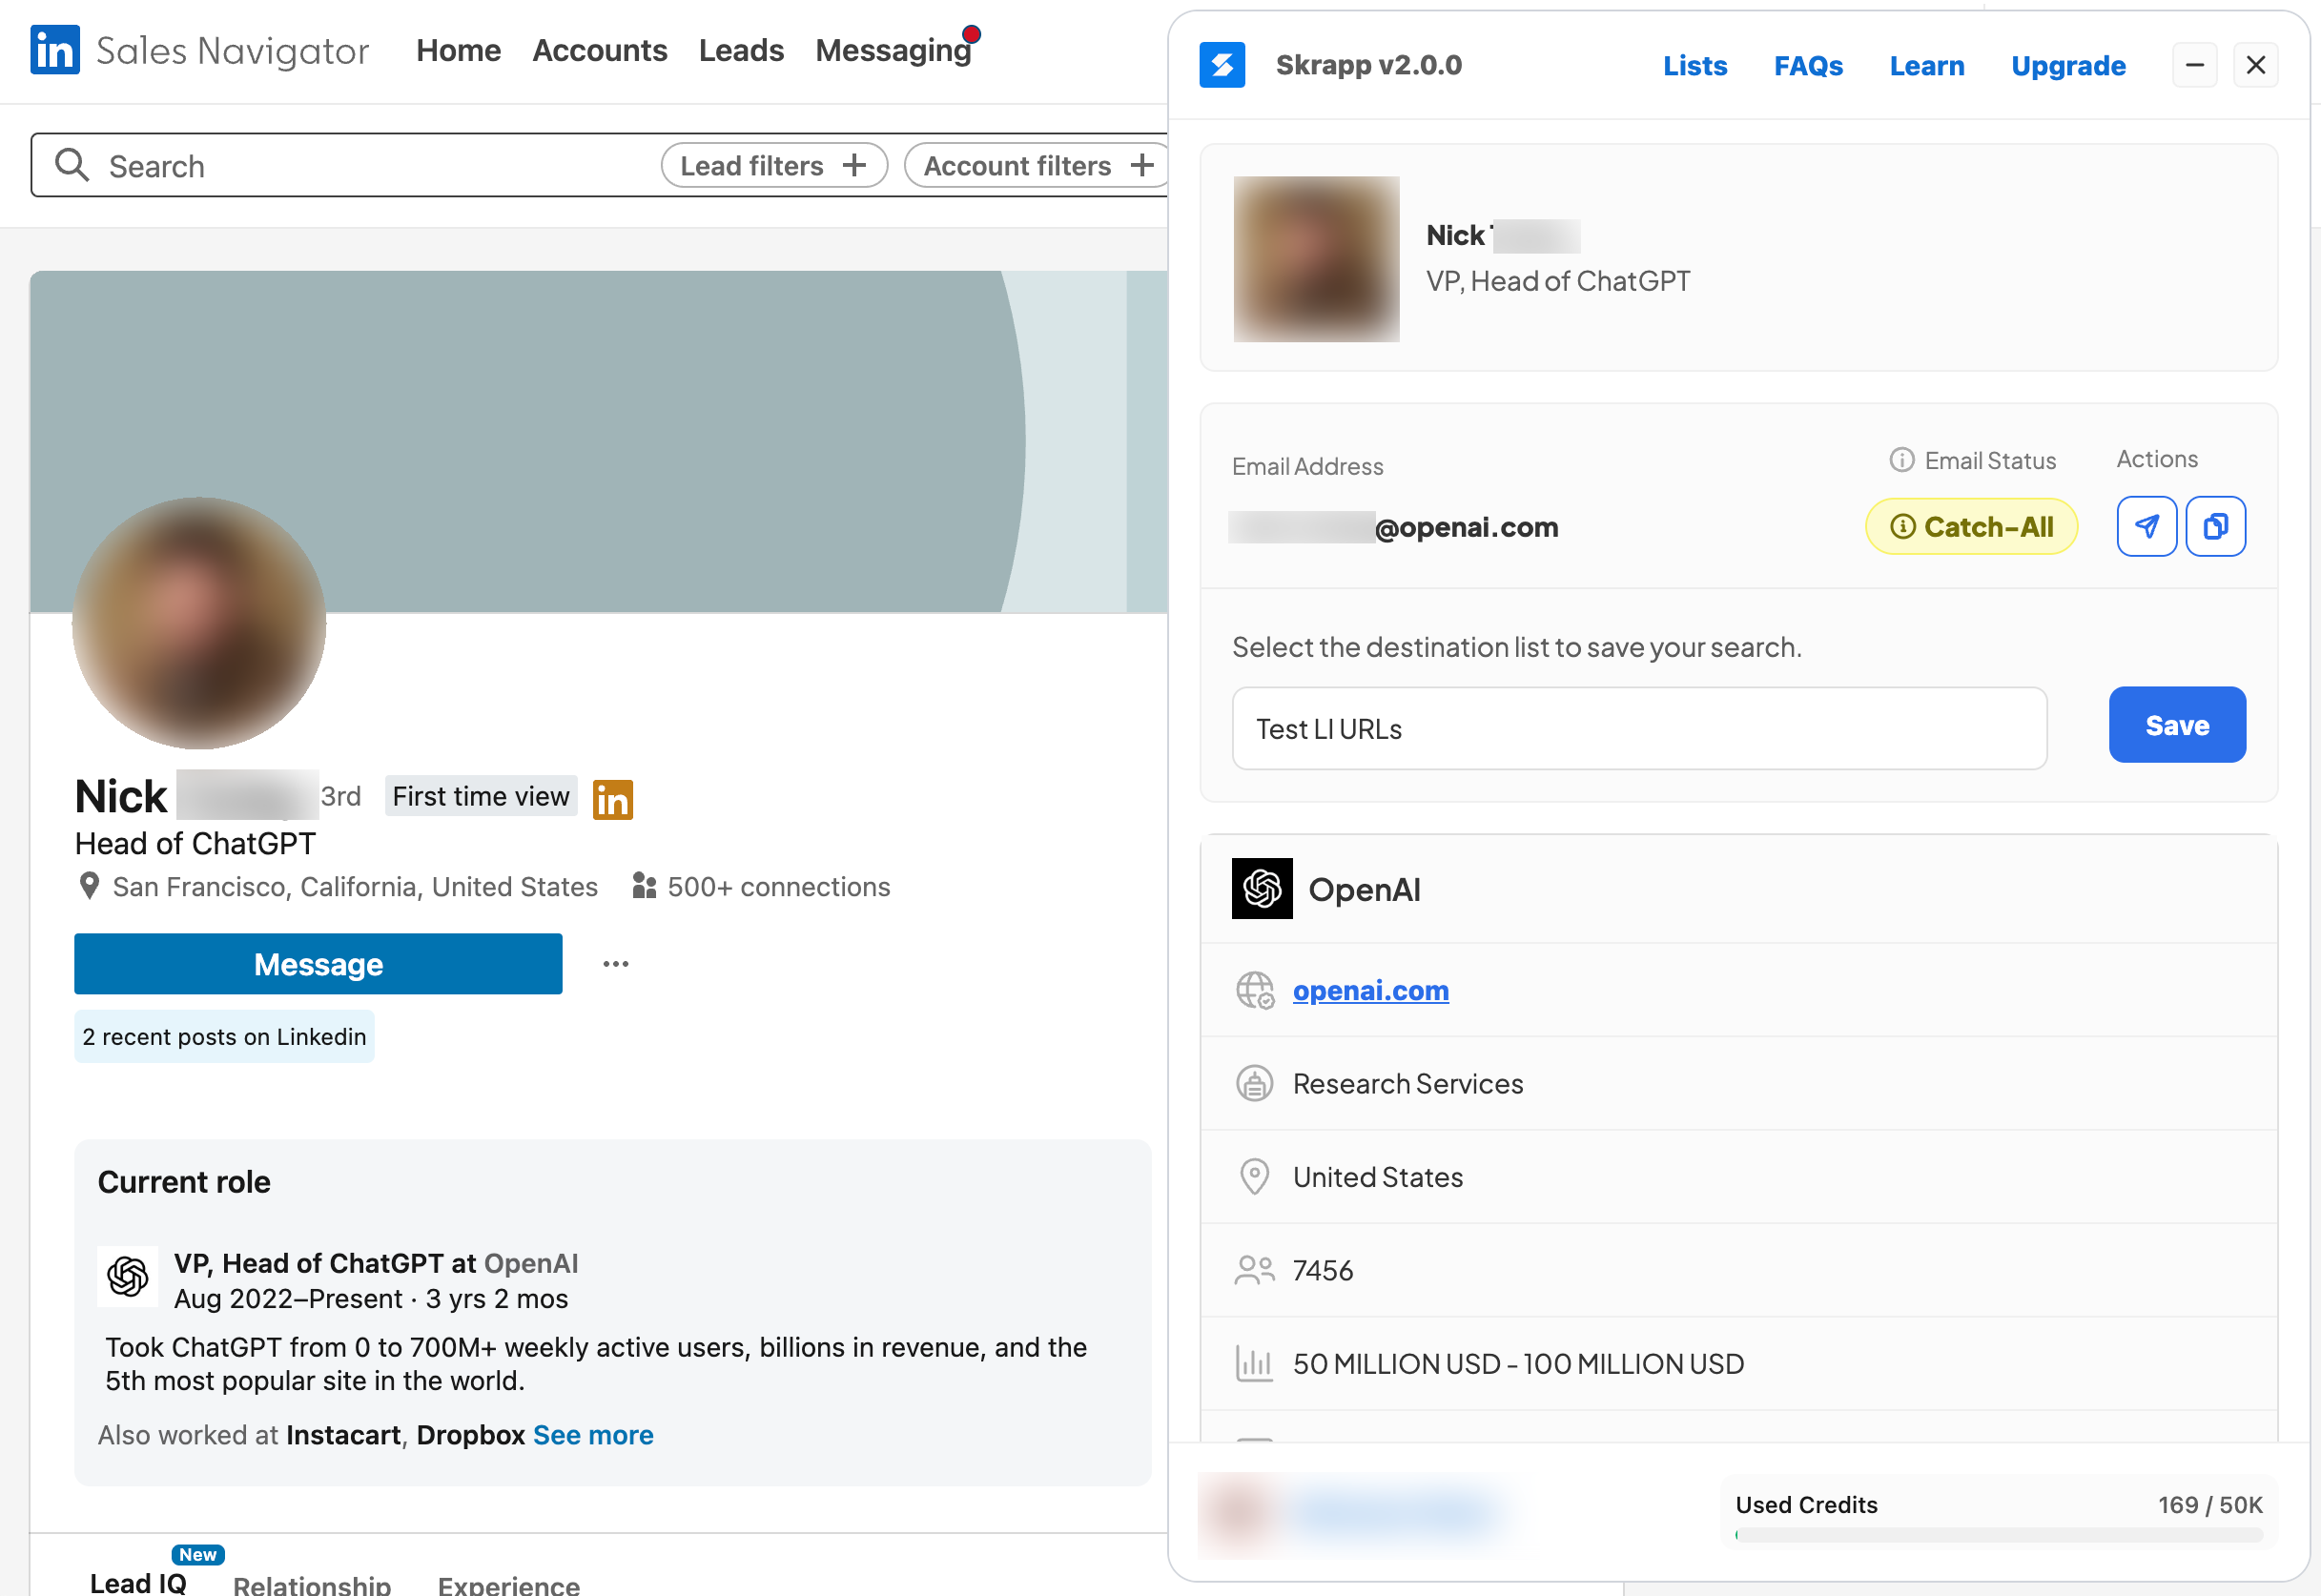This screenshot has height=1596, width=2321.
Task: Click the connections people icon
Action: pos(644,886)
